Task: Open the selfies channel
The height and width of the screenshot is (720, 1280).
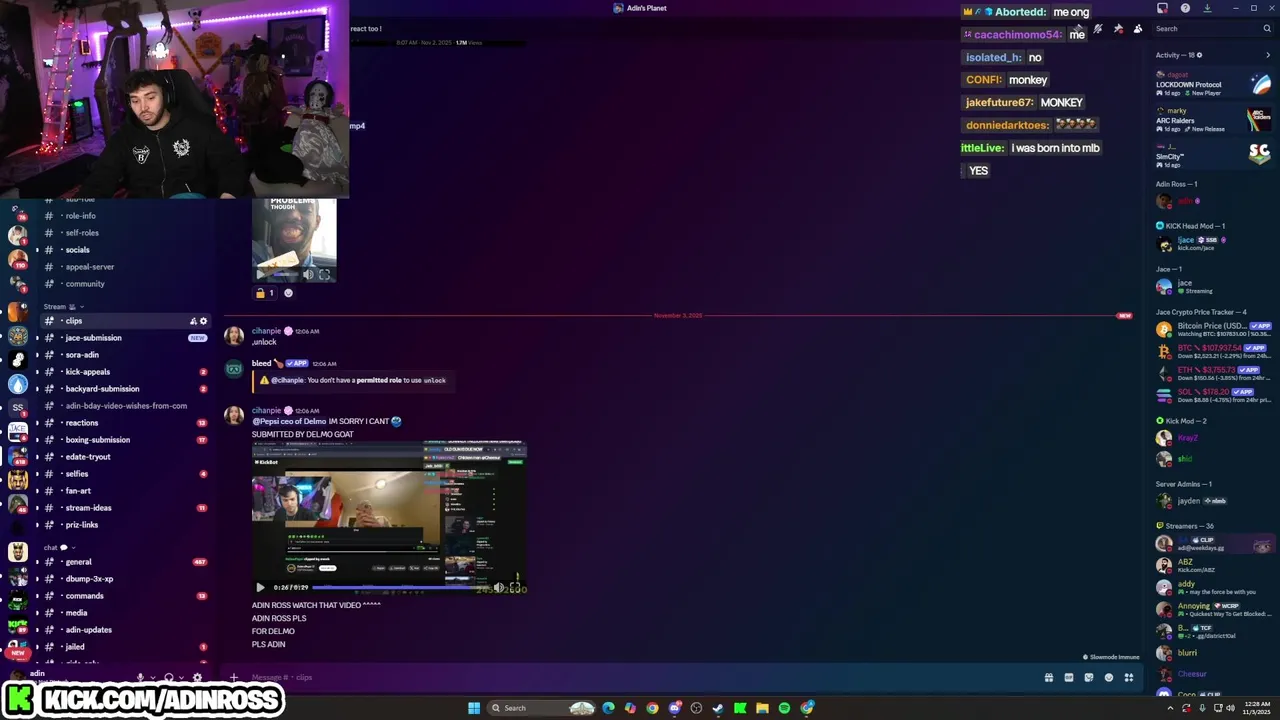Action: point(124,474)
